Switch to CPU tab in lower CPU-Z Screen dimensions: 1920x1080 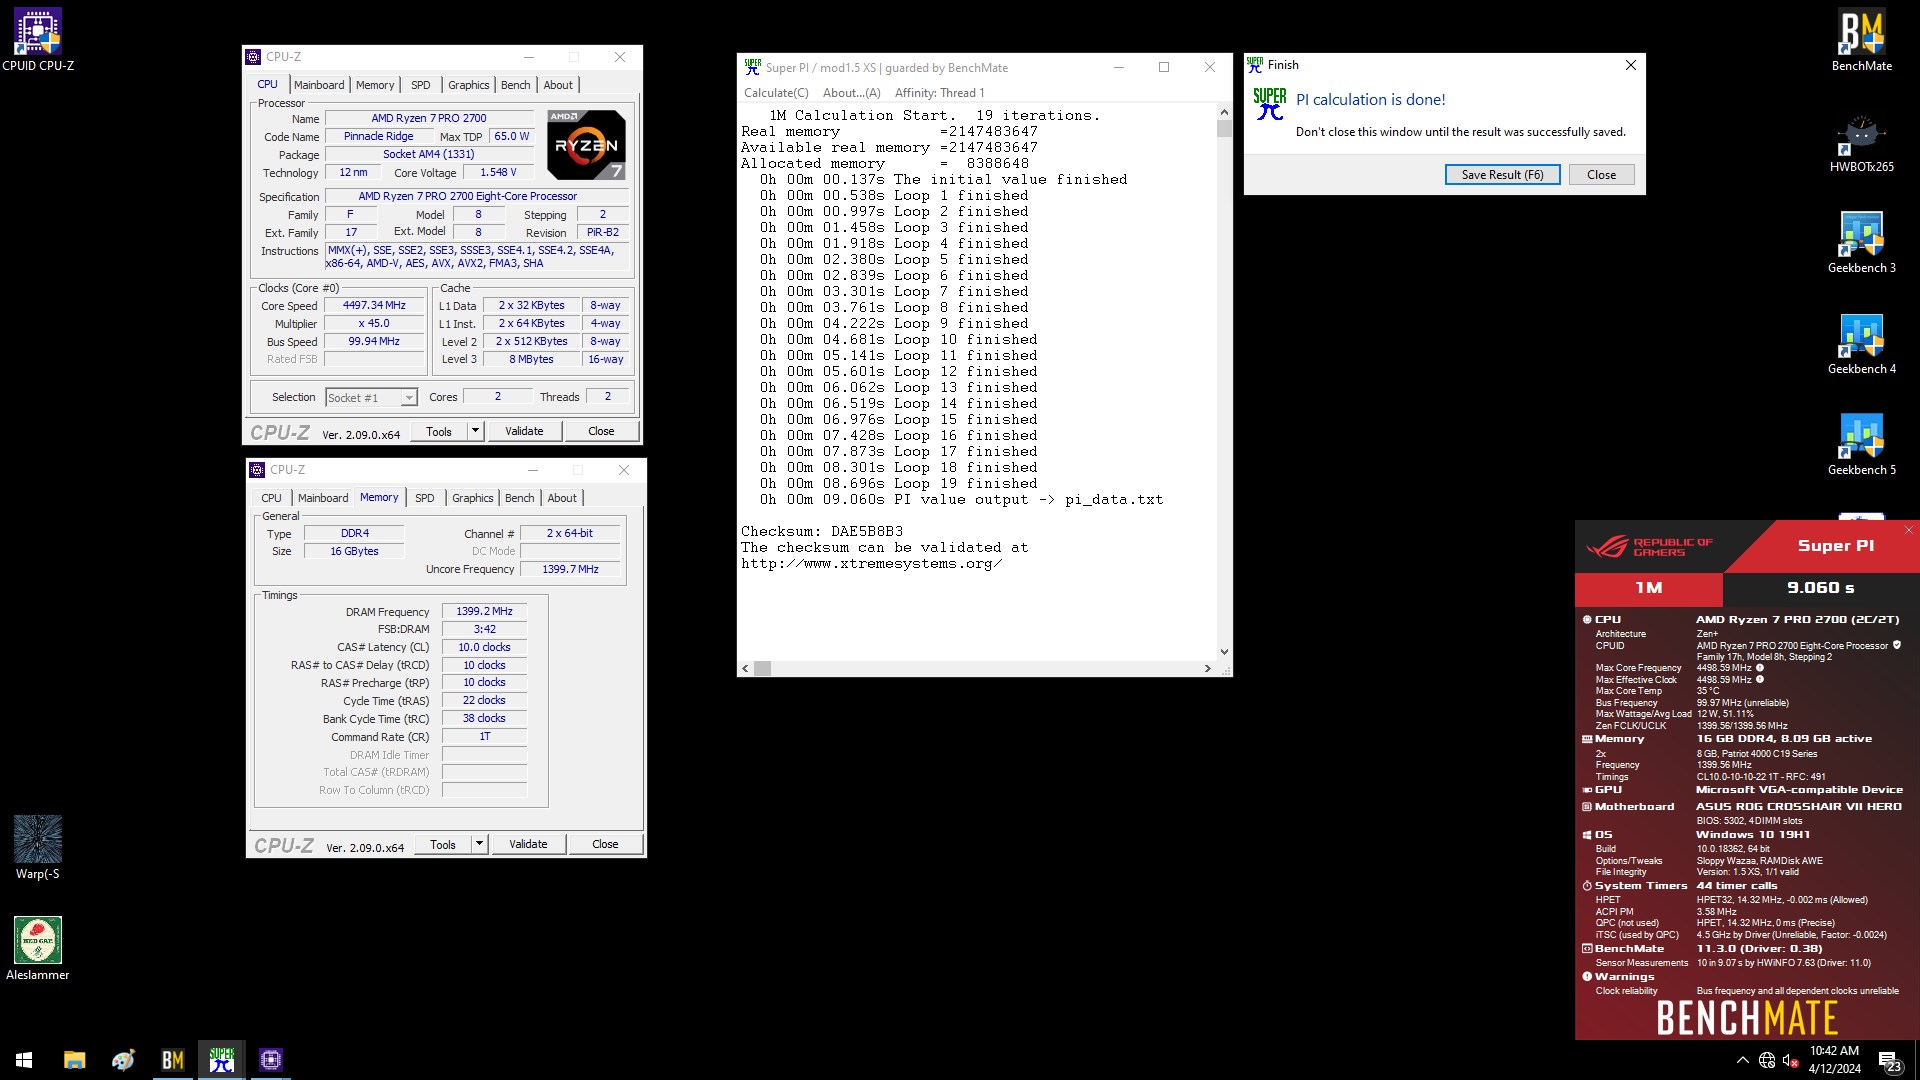(271, 498)
